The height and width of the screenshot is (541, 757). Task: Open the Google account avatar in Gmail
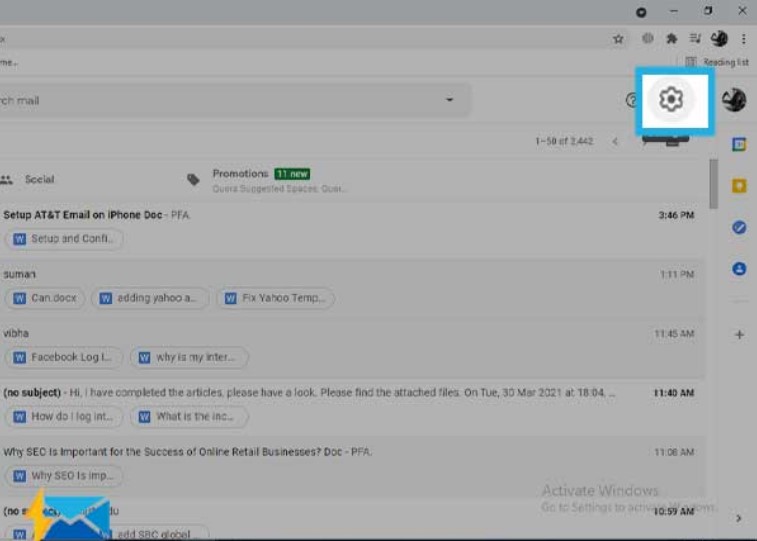[x=734, y=100]
